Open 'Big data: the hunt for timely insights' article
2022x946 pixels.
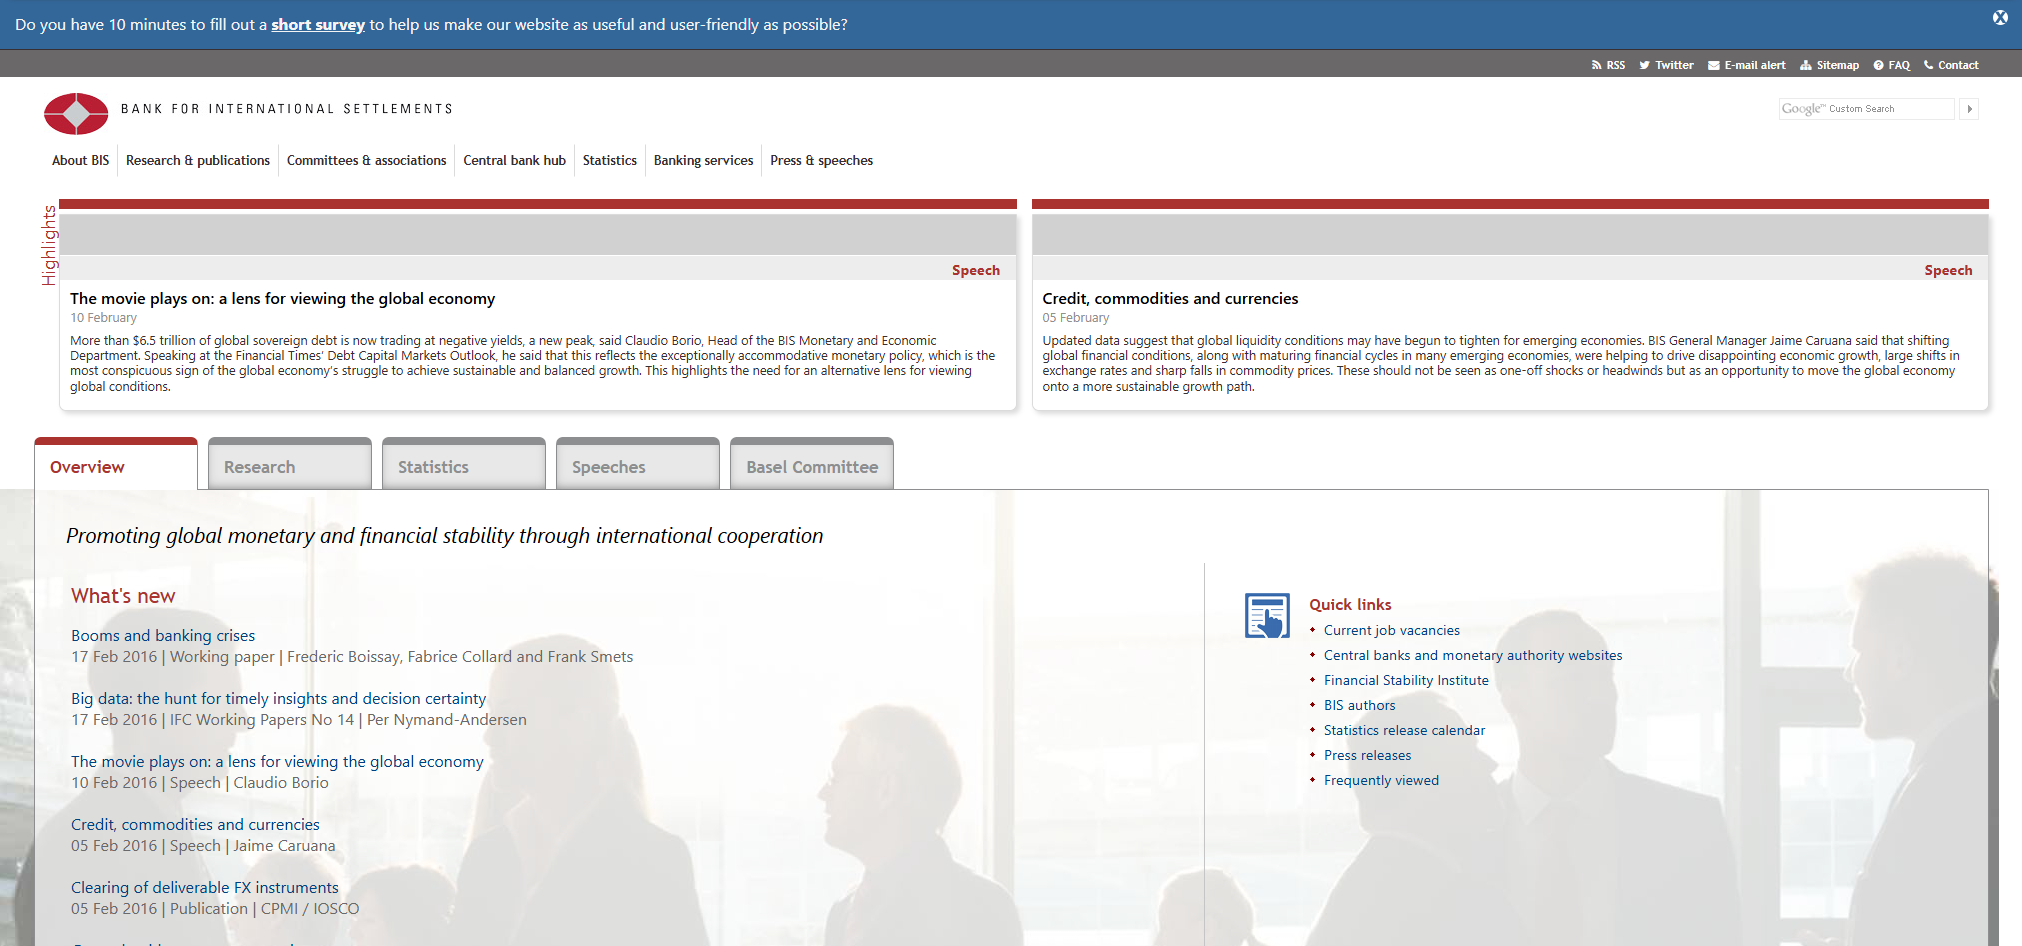pyautogui.click(x=278, y=698)
